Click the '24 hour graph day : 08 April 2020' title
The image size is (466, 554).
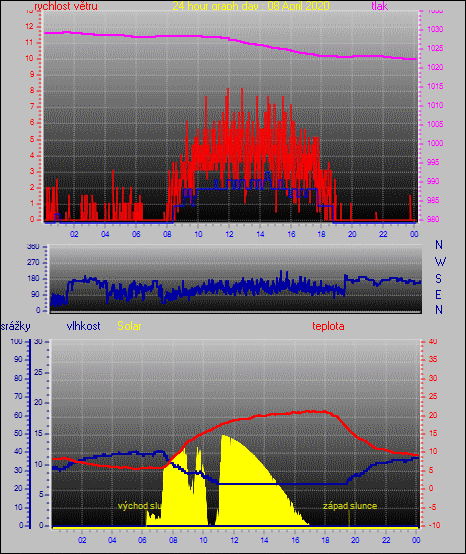pos(251,6)
